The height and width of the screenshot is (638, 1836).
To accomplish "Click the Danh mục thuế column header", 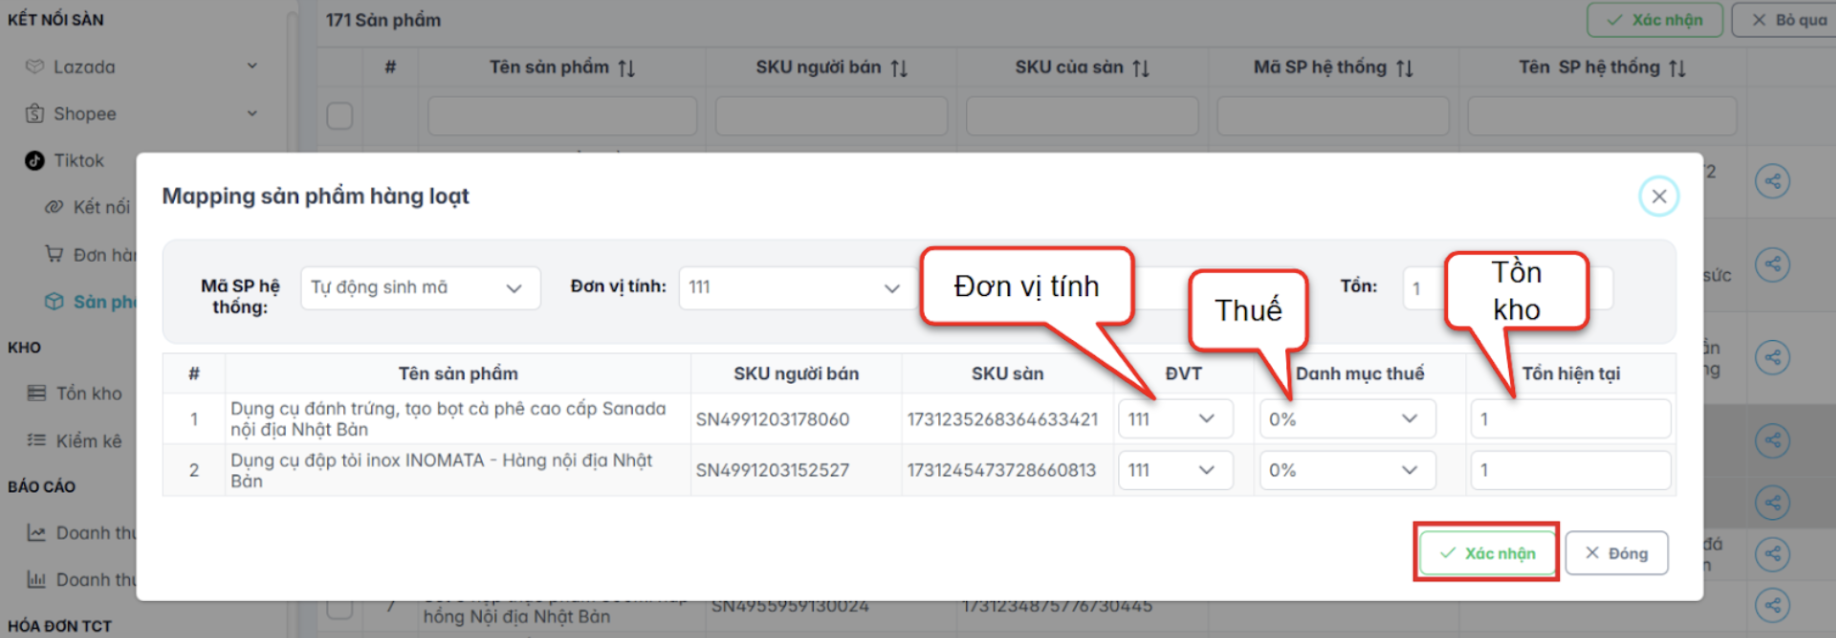I will (x=1360, y=374).
